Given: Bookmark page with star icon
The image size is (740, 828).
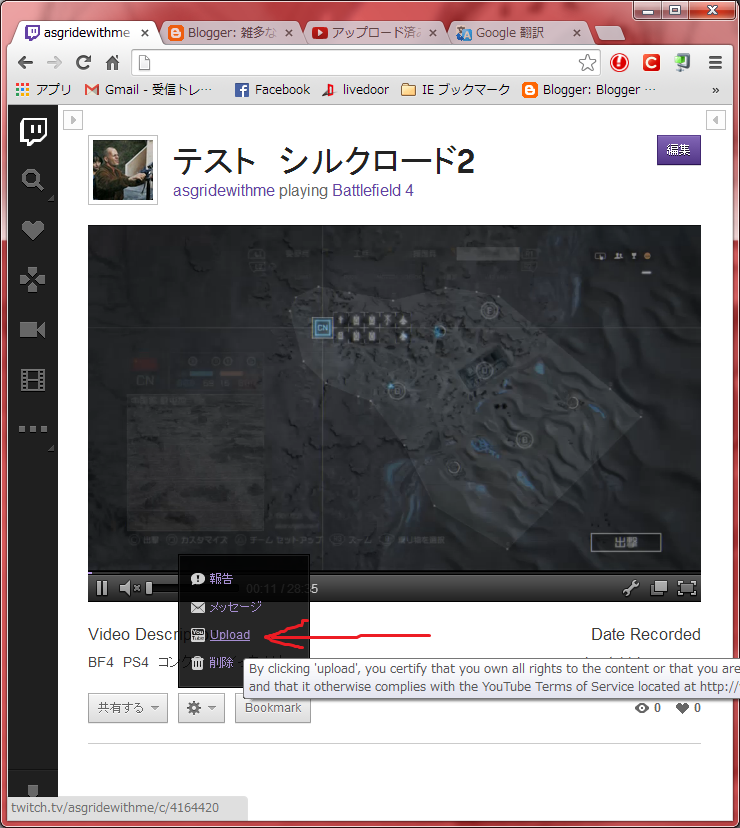Looking at the screenshot, I should pos(587,63).
